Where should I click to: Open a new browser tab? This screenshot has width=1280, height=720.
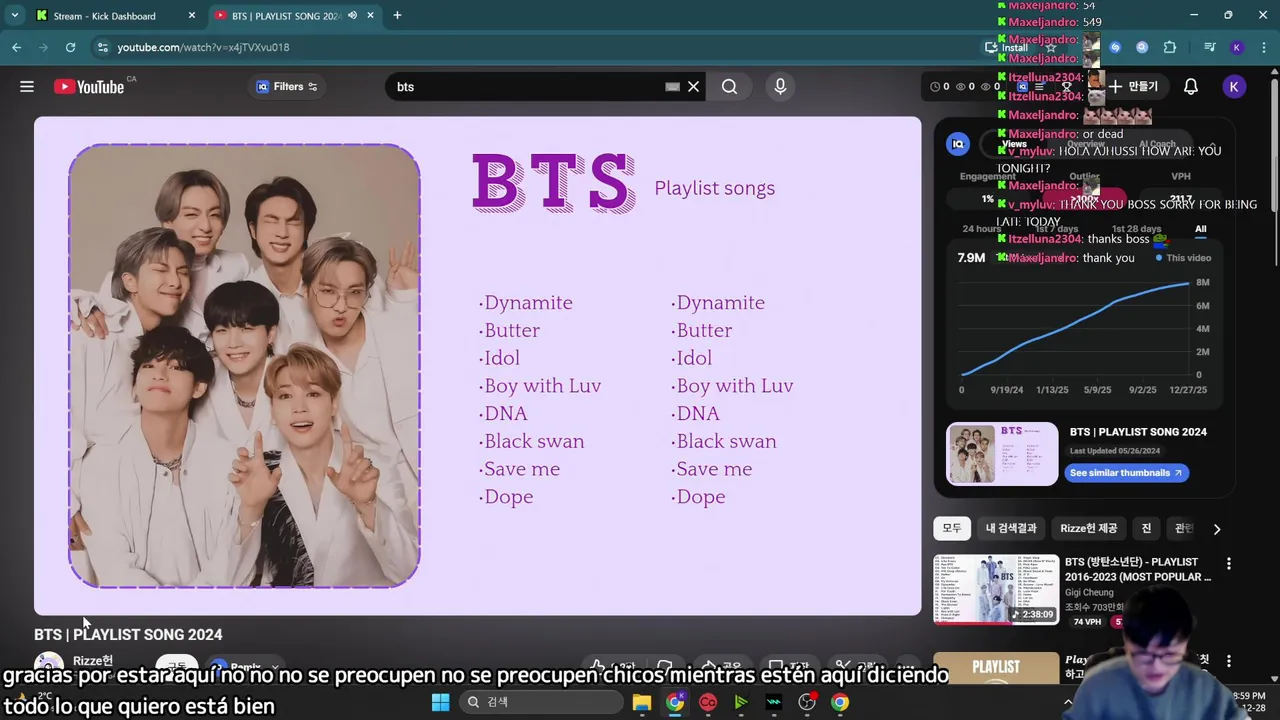coord(397,16)
